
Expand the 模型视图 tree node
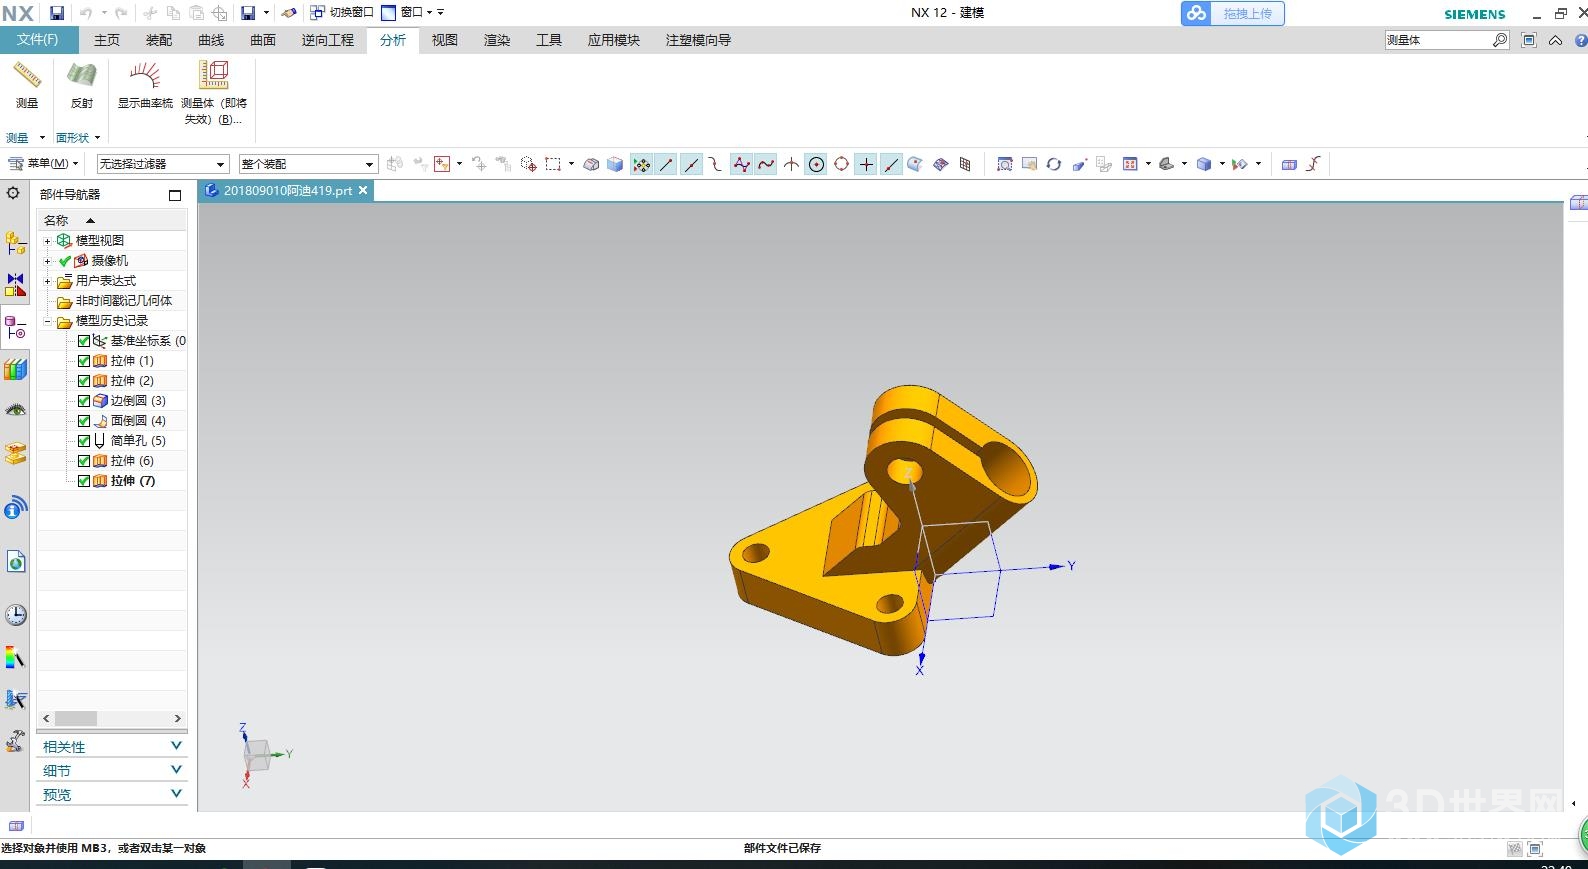[47, 241]
